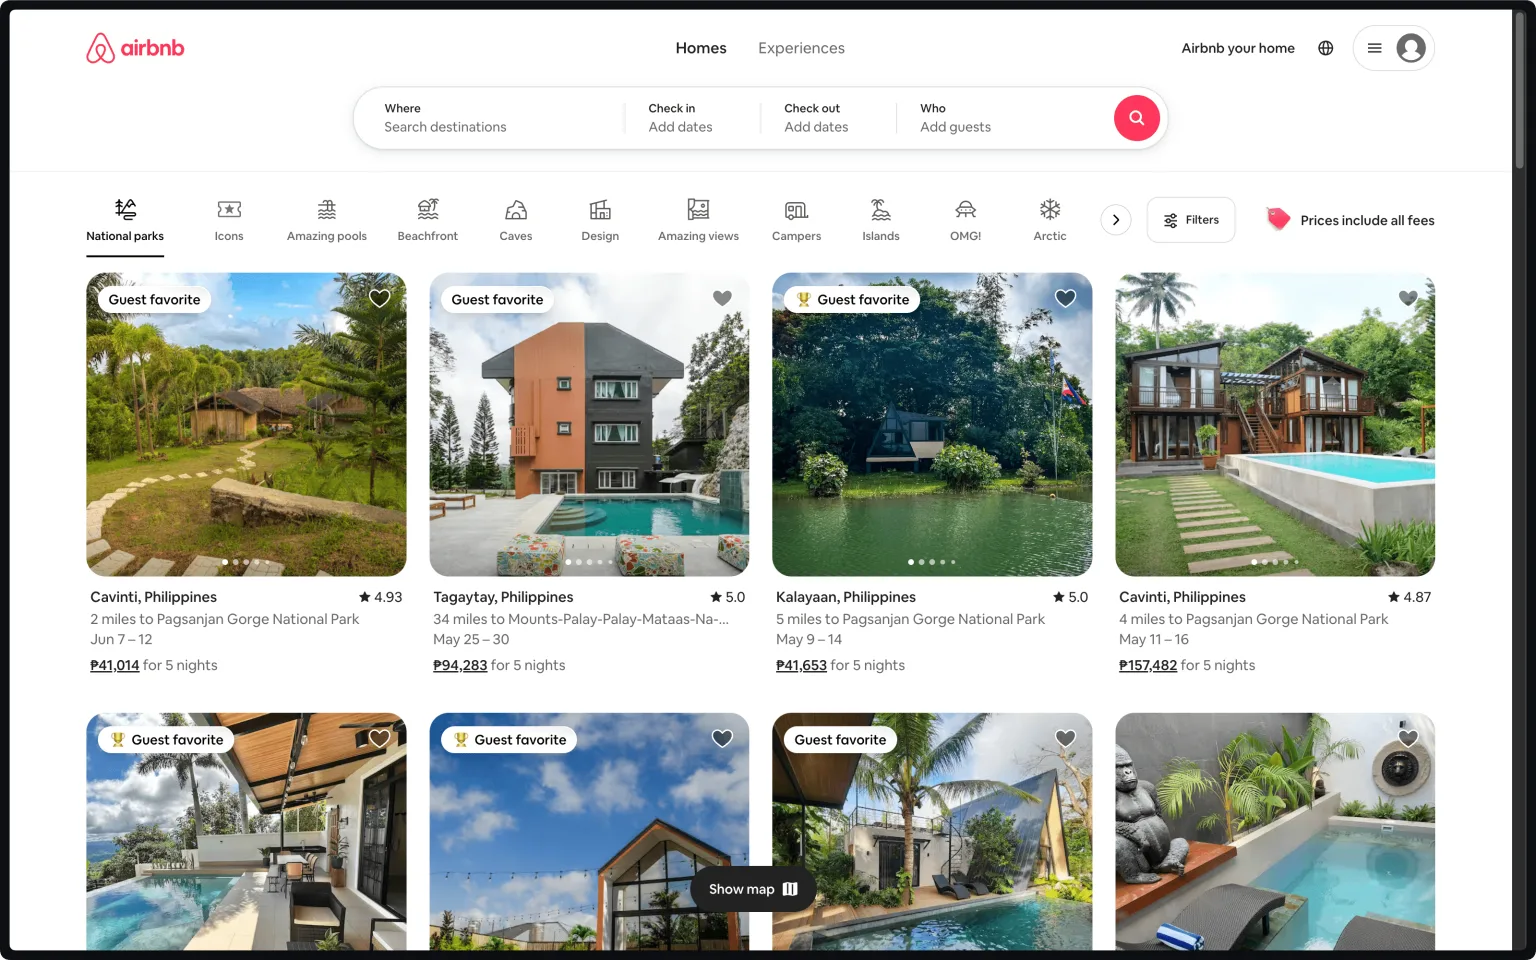The image size is (1536, 960).
Task: Show more categories with right chevron
Action: [x=1116, y=220]
